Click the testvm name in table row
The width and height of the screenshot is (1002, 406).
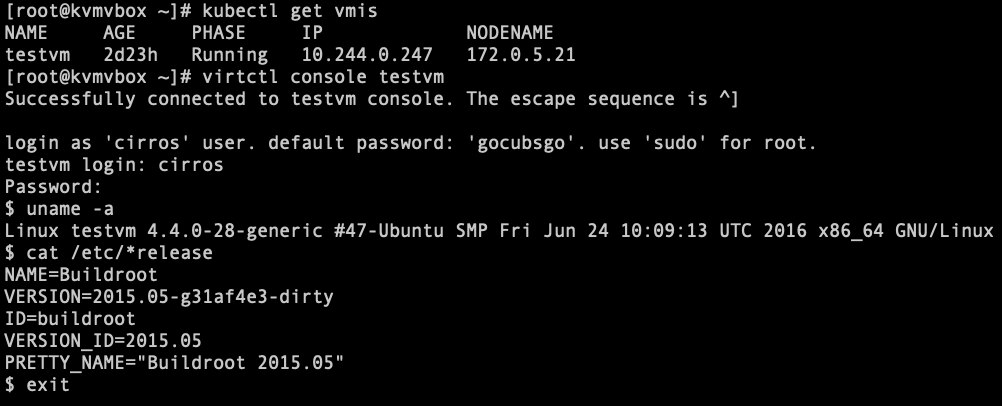[x=37, y=55]
